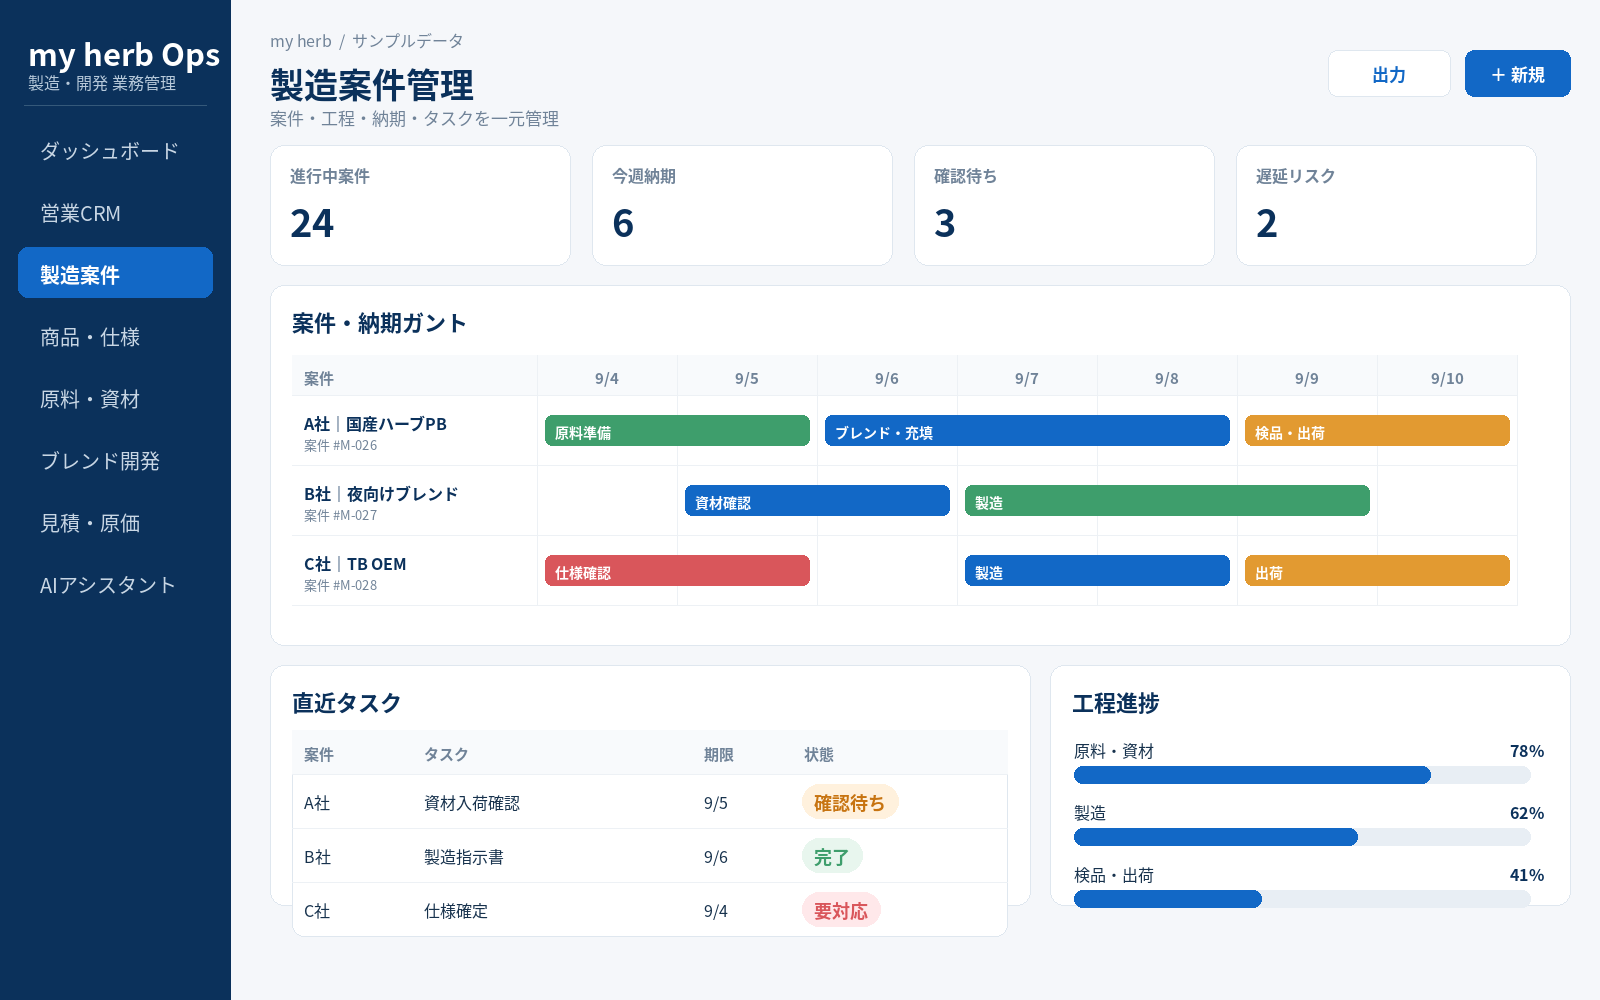Viewport: 1600px width, 1000px height.
Task: Click the 9/7 gantt column header
Action: 1027,378
